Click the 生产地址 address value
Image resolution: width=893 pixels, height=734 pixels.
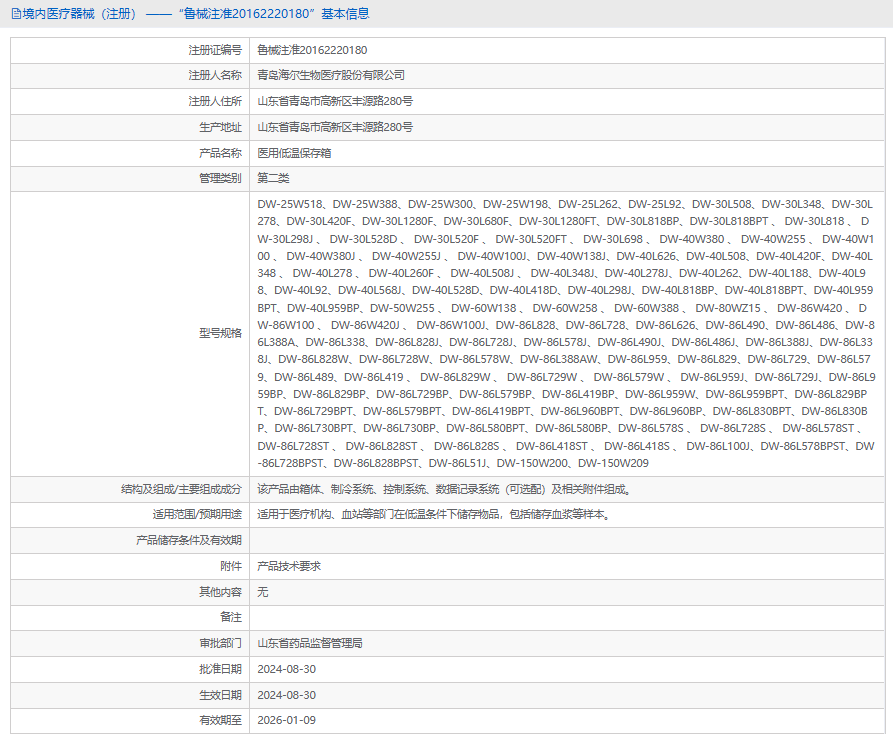point(335,127)
